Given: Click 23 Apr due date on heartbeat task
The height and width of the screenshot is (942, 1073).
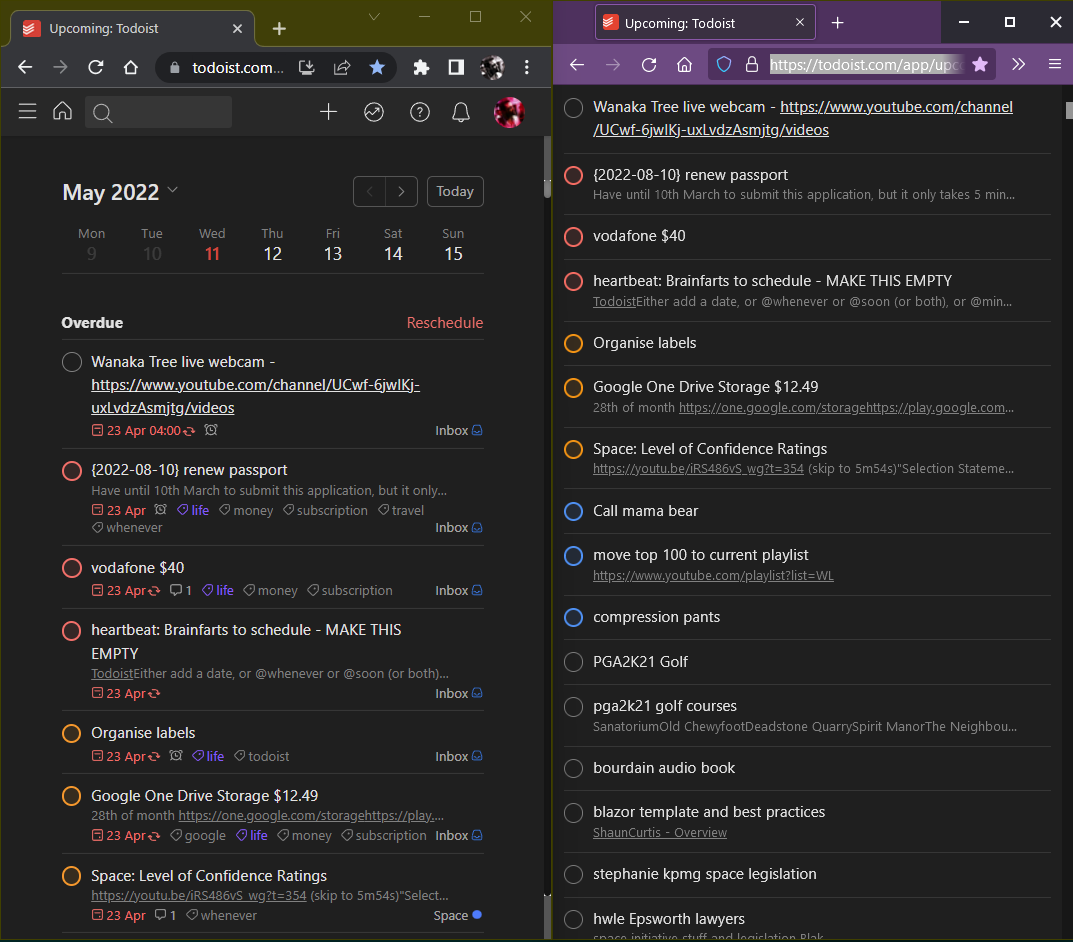Looking at the screenshot, I should (126, 694).
